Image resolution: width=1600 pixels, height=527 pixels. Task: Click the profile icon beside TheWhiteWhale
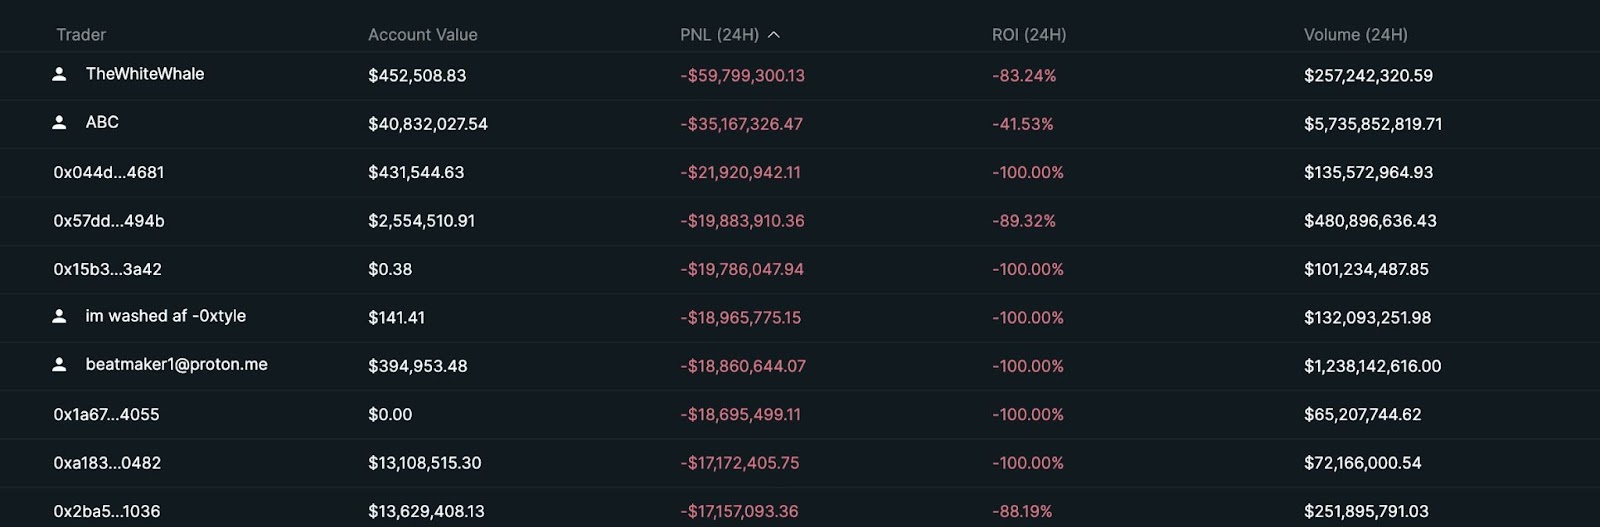coord(59,74)
